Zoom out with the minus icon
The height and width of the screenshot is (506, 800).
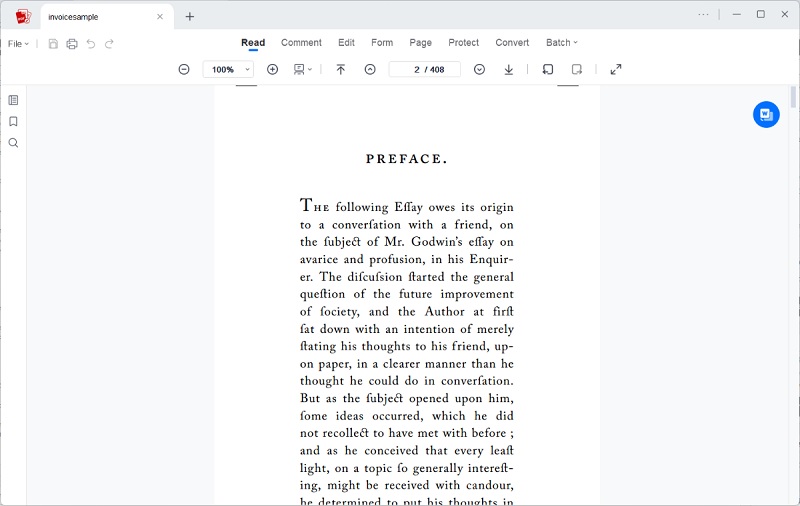184,69
